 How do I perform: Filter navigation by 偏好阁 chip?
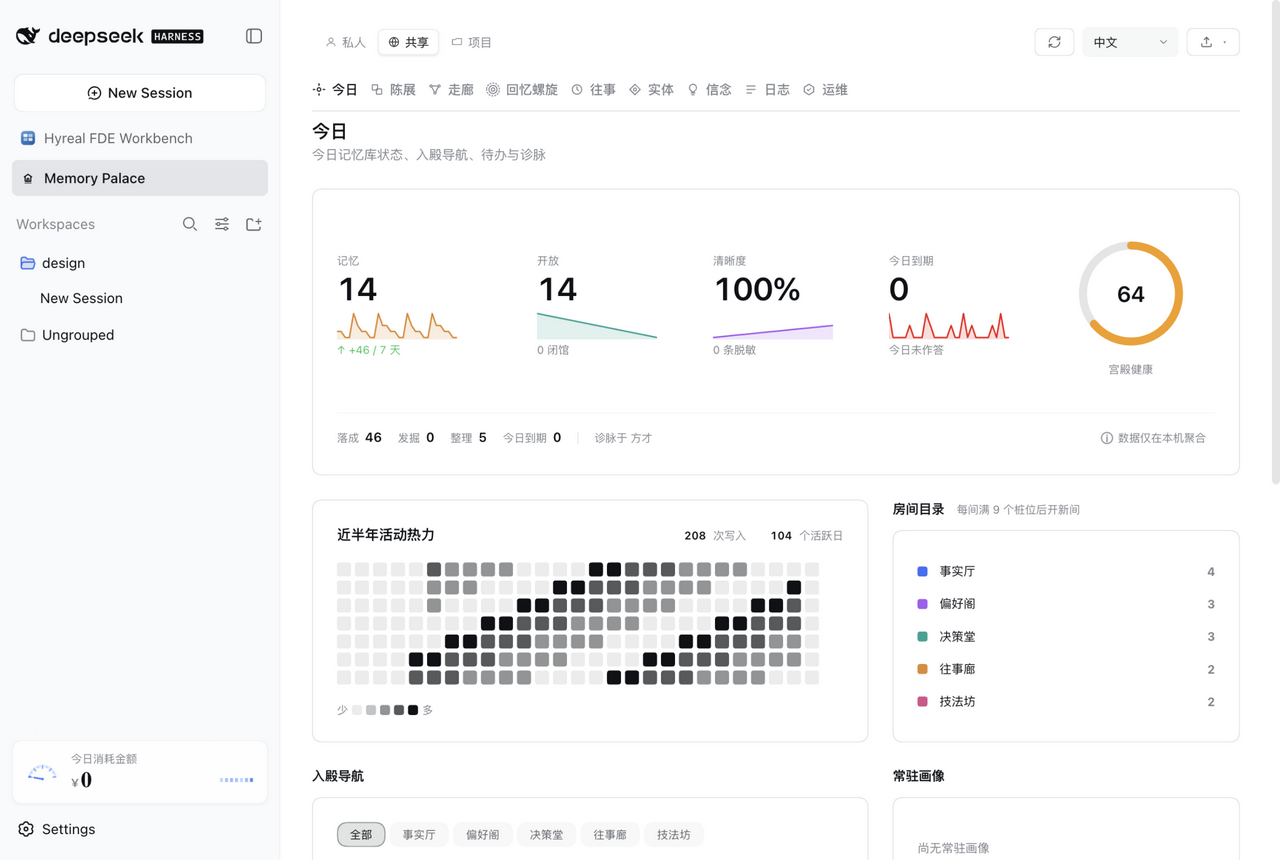(x=482, y=834)
